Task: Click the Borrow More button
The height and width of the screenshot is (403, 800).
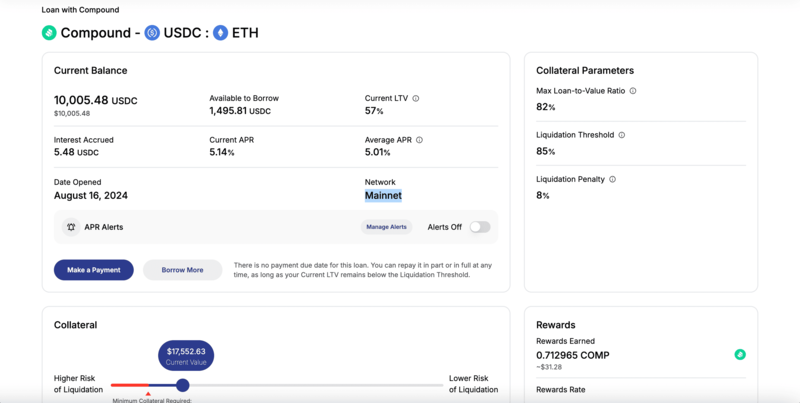Action: coord(183,270)
